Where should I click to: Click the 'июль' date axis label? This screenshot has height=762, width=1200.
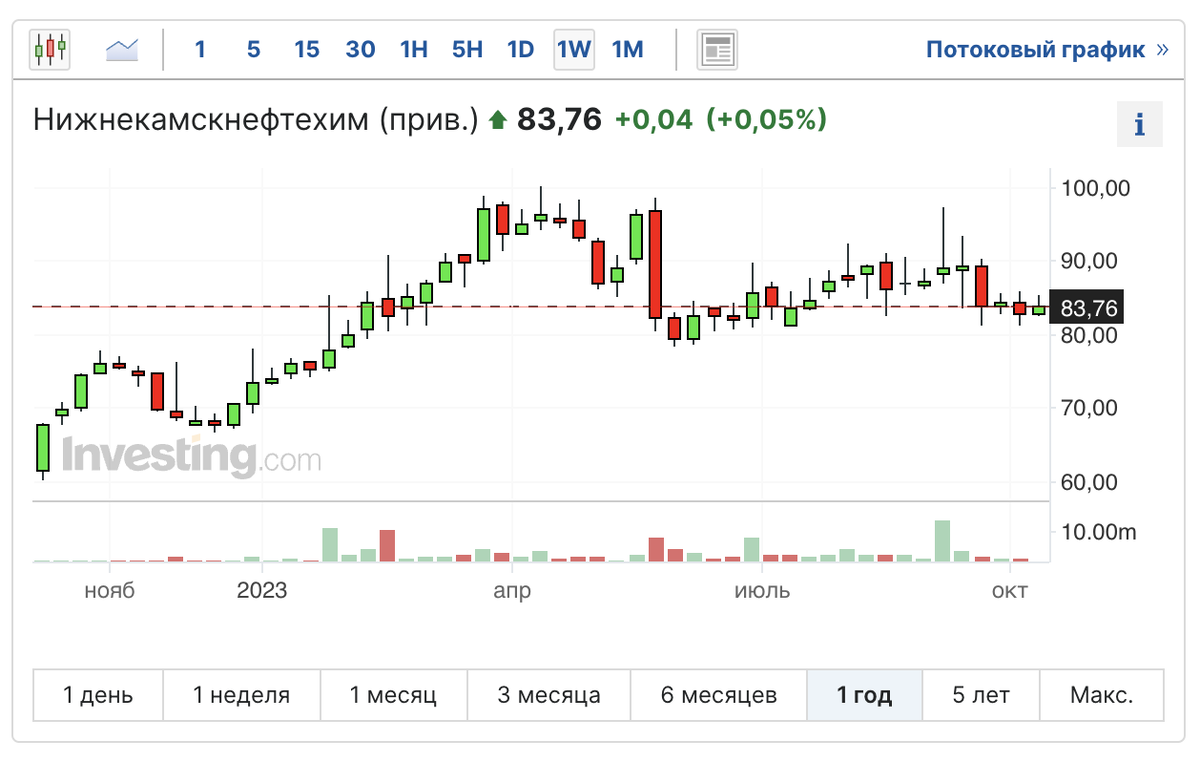pyautogui.click(x=762, y=590)
